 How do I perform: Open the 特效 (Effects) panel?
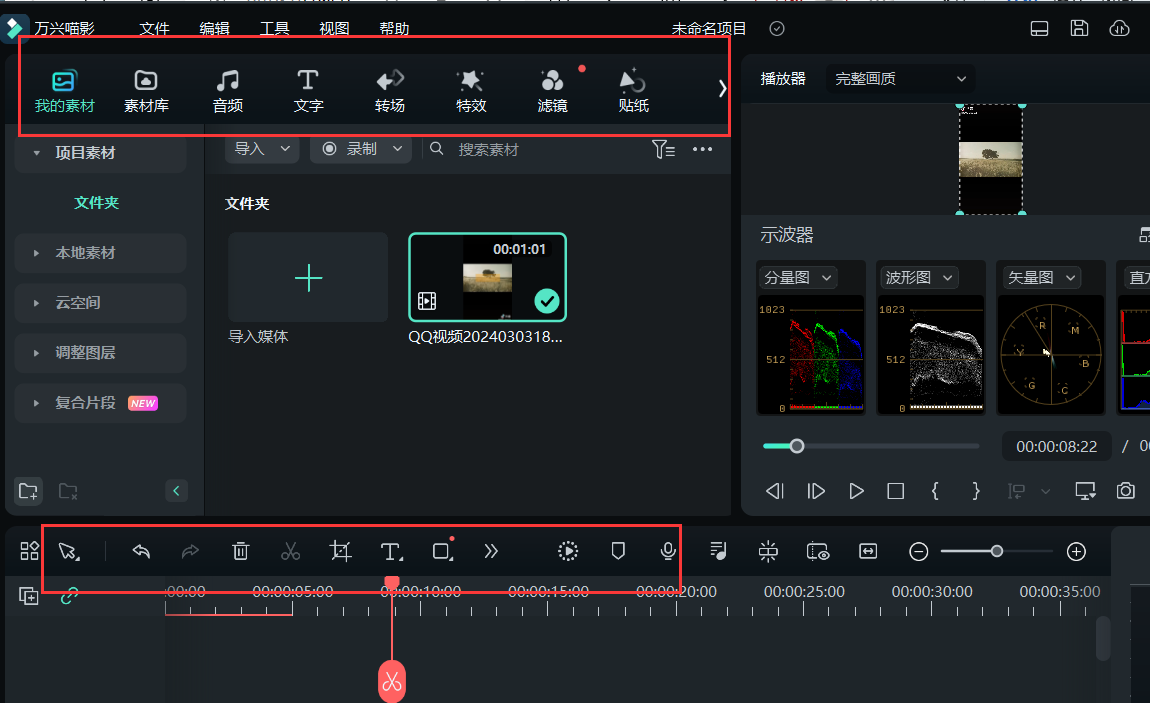pyautogui.click(x=471, y=90)
